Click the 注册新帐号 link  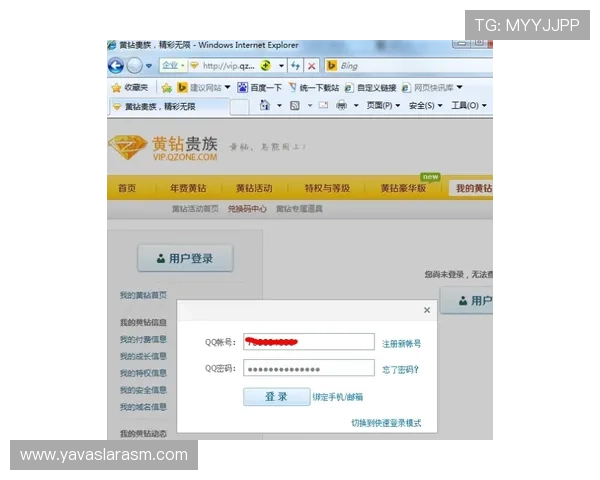[401, 343]
